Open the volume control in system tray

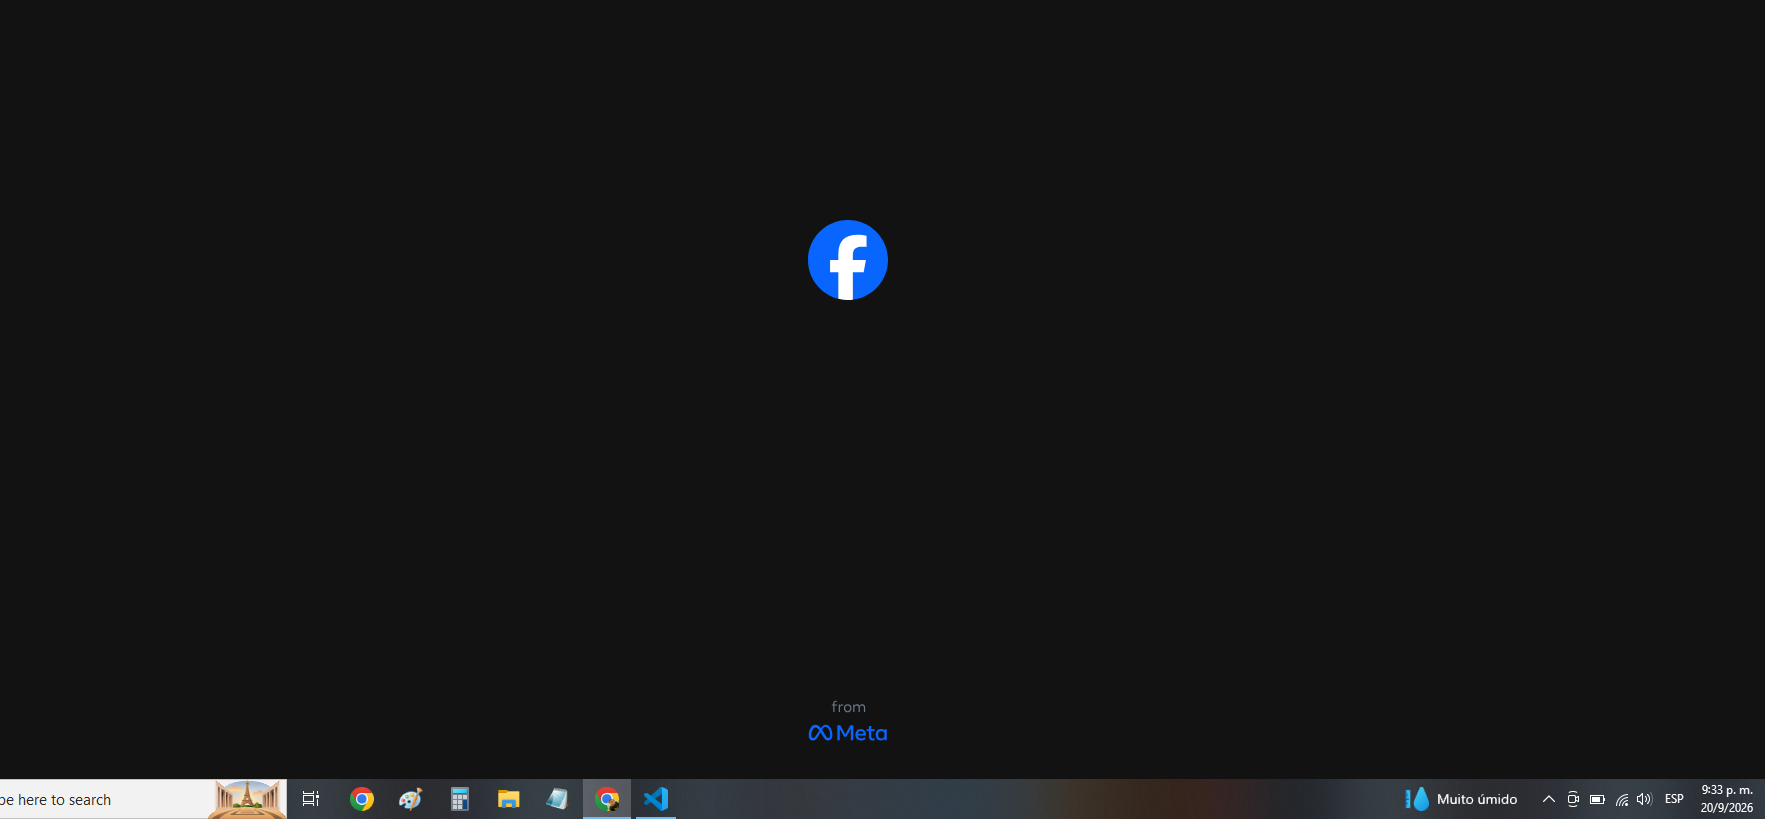click(1645, 799)
